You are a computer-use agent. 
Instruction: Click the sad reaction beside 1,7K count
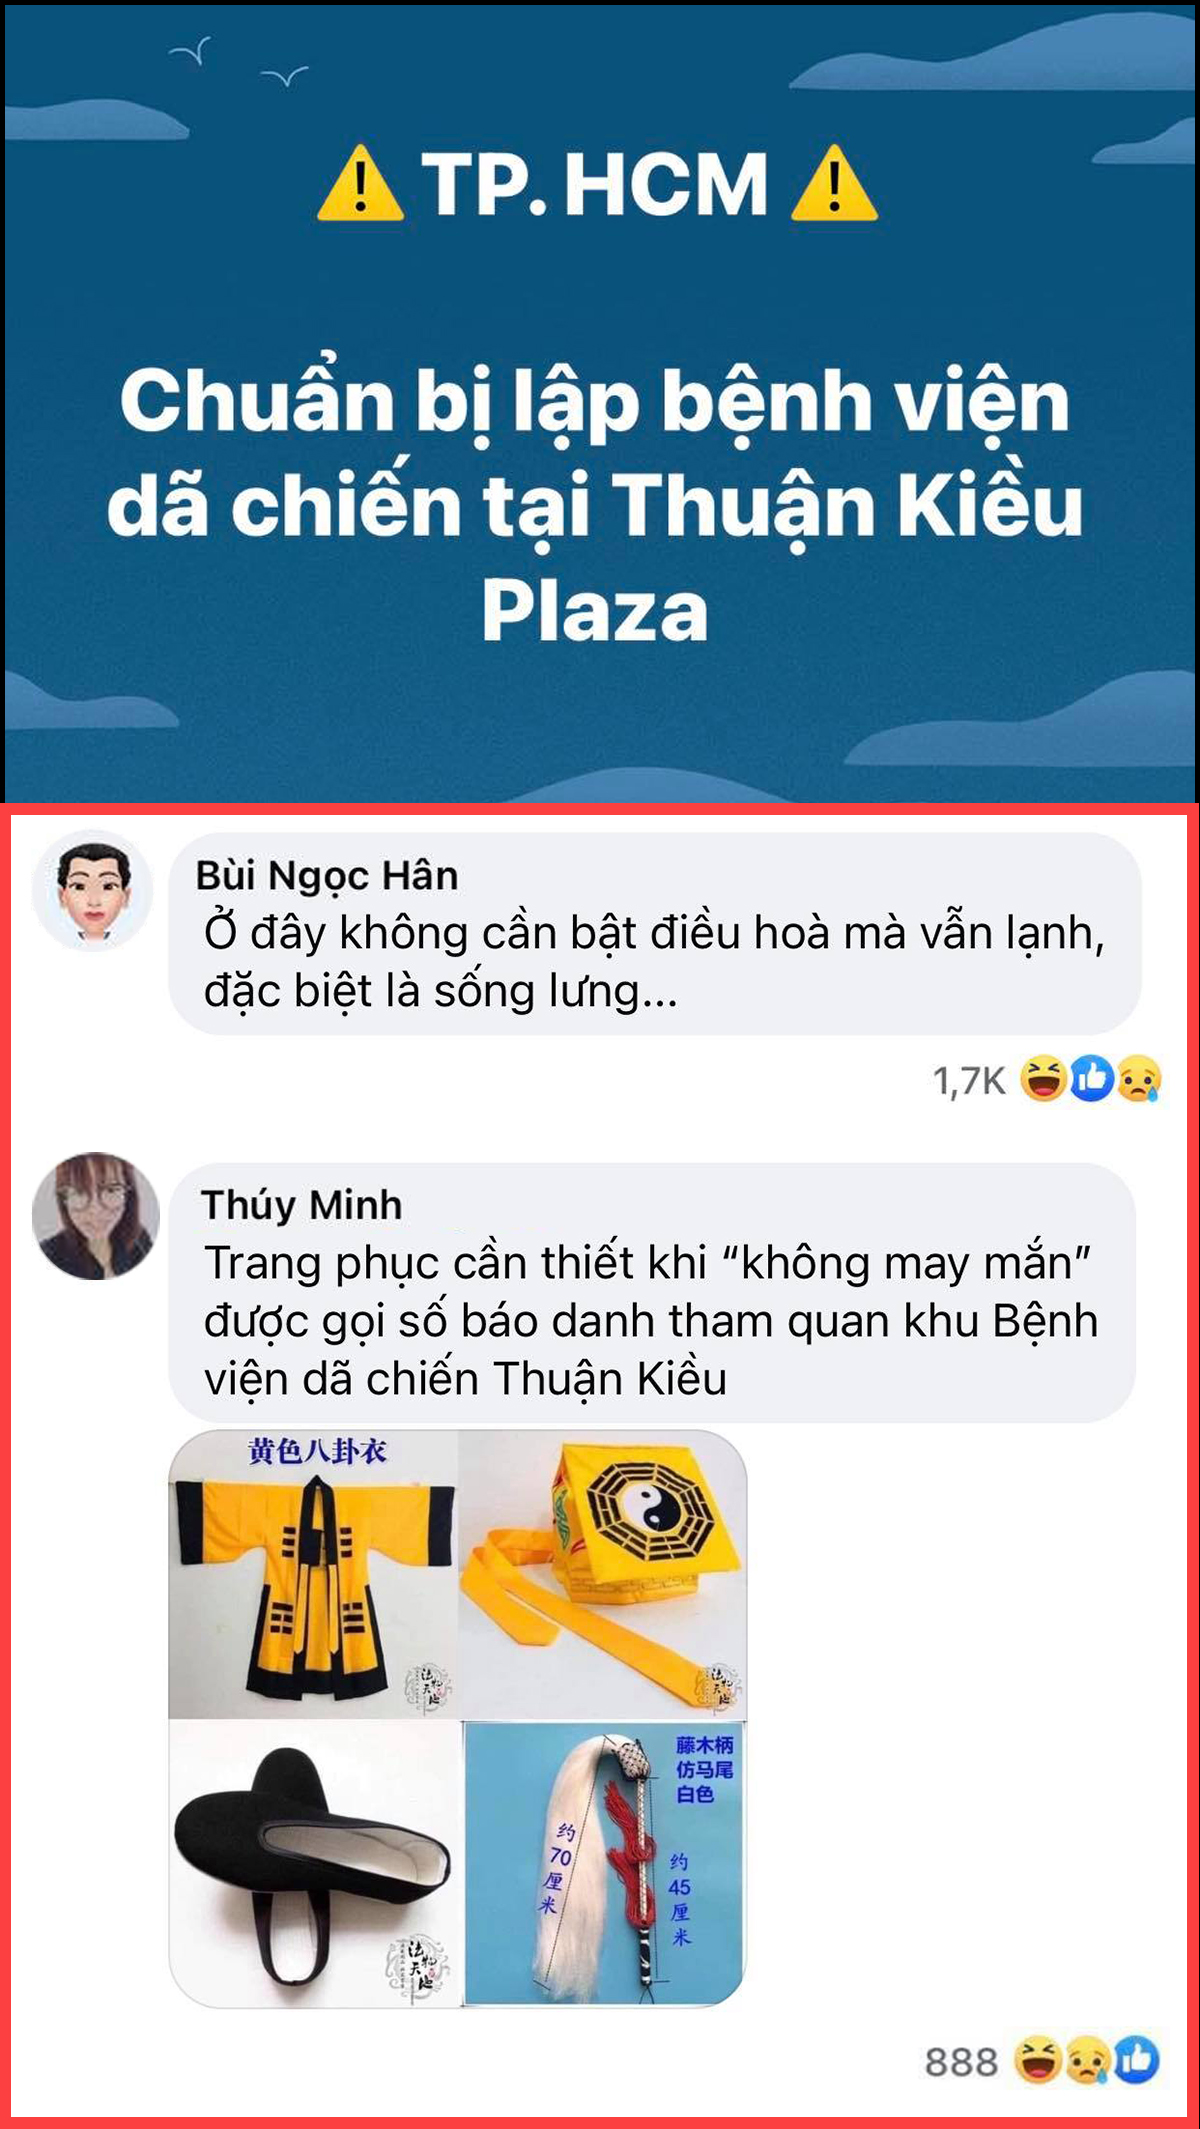point(1139,1079)
